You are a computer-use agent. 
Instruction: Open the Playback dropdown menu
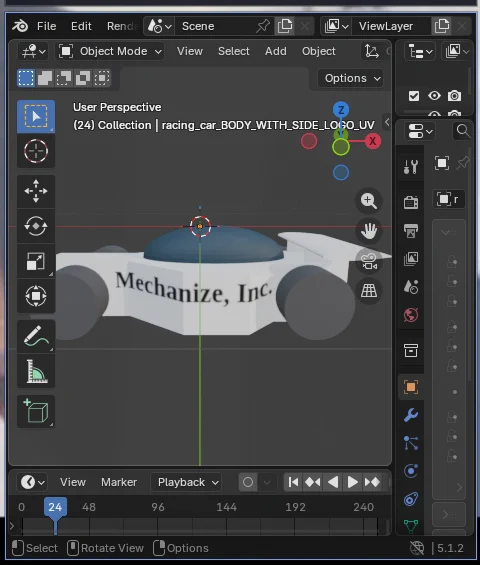coord(188,482)
